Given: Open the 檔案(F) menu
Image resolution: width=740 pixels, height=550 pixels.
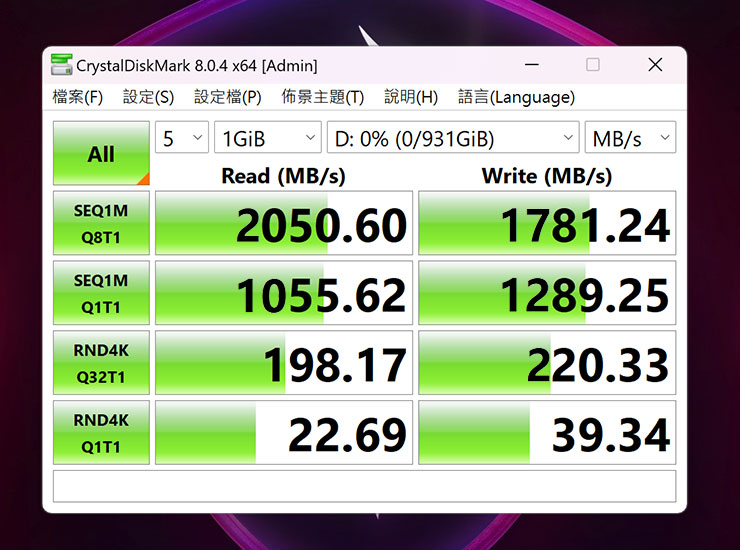Looking at the screenshot, I should pos(77,97).
